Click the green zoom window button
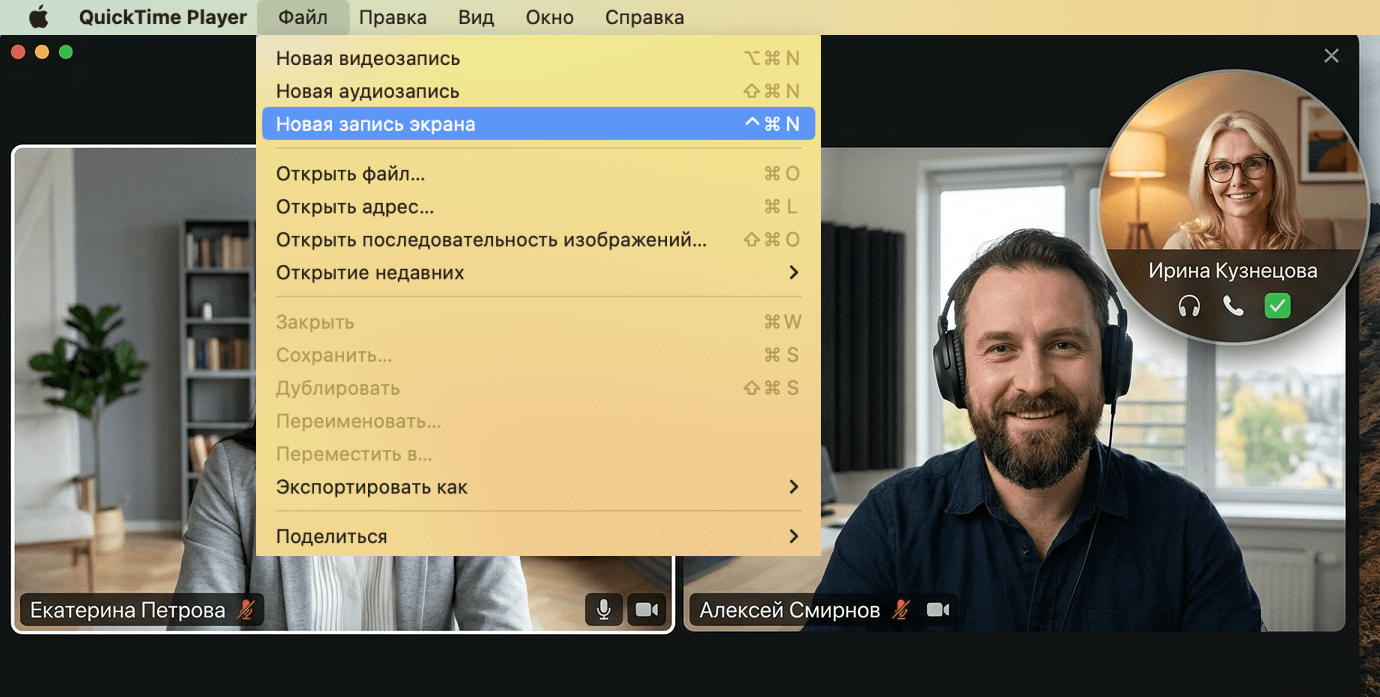 [66, 52]
